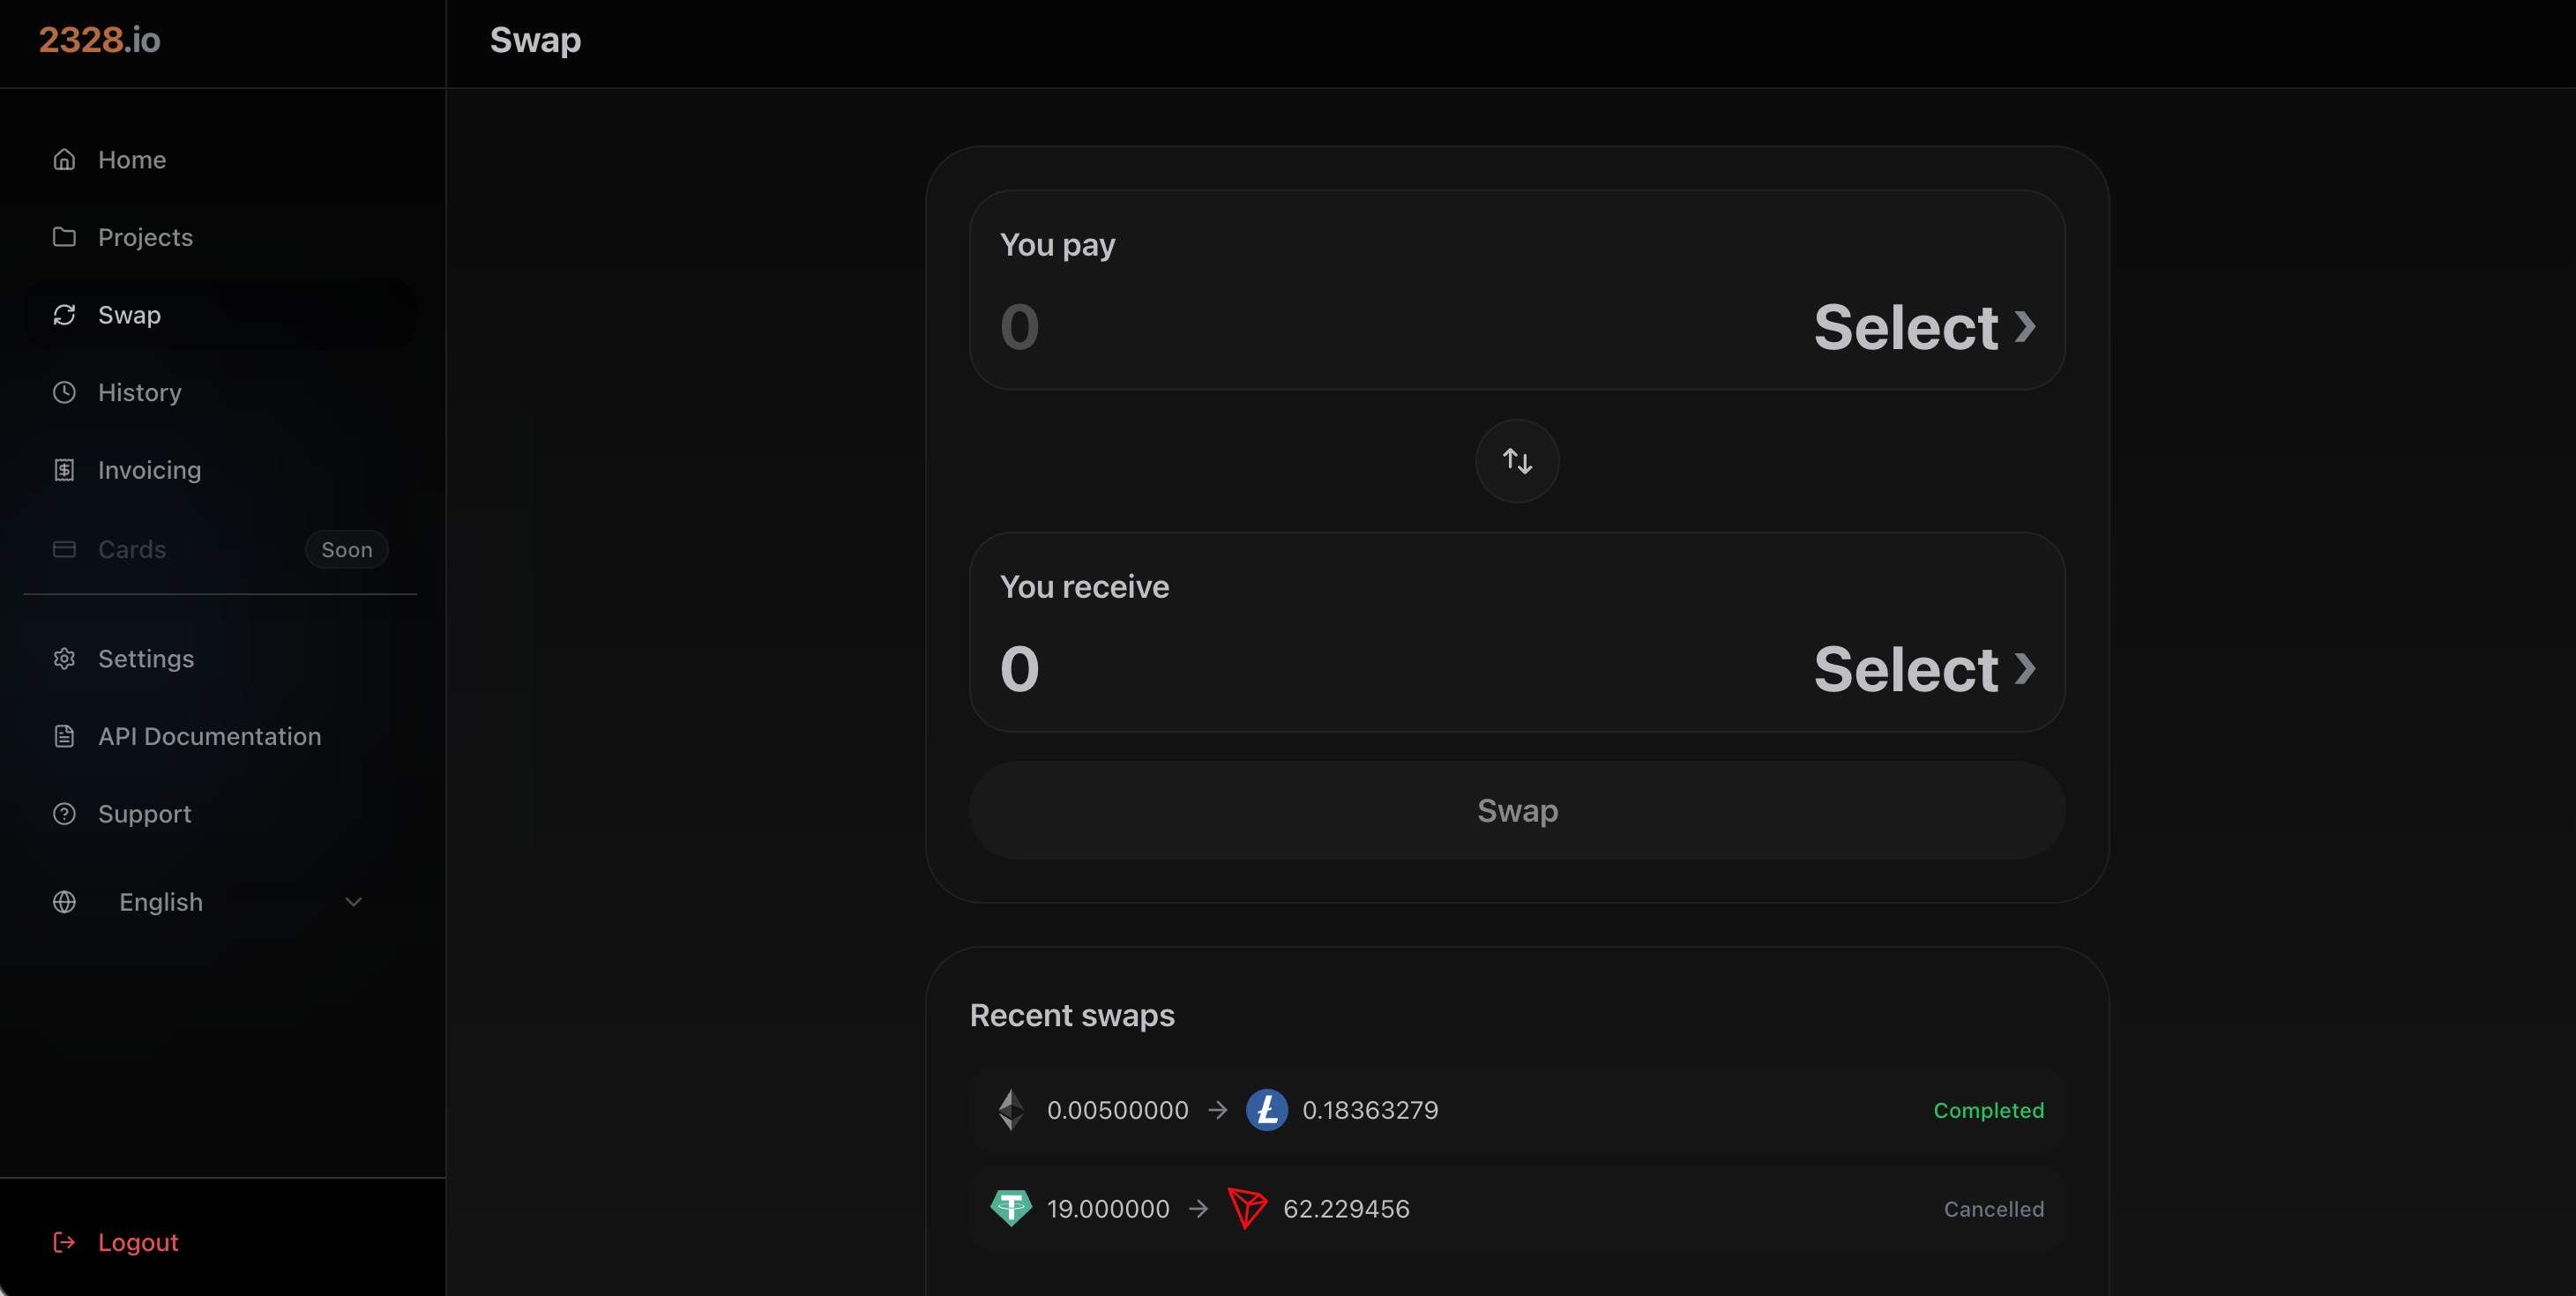
Task: Click the Tether icon in recent swaps
Action: 1011,1208
